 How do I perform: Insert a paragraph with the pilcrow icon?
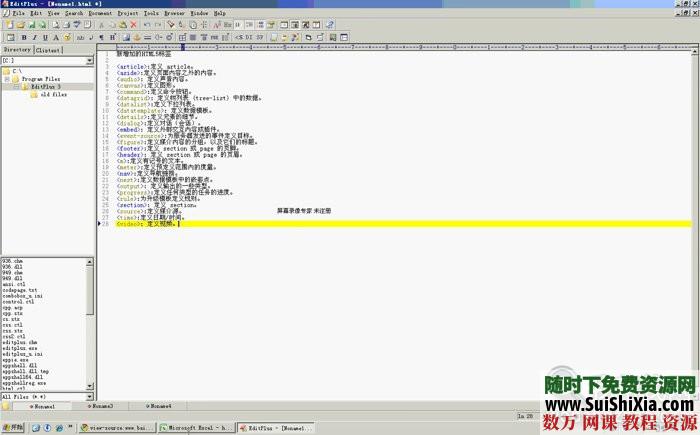click(x=101, y=38)
